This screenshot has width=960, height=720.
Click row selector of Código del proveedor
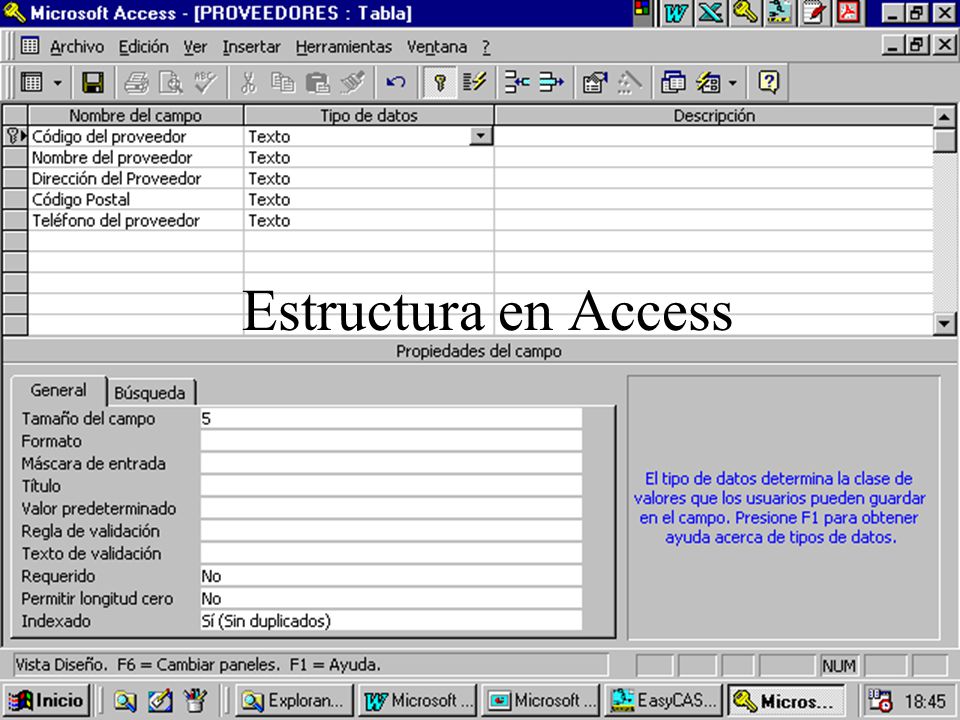coord(15,136)
